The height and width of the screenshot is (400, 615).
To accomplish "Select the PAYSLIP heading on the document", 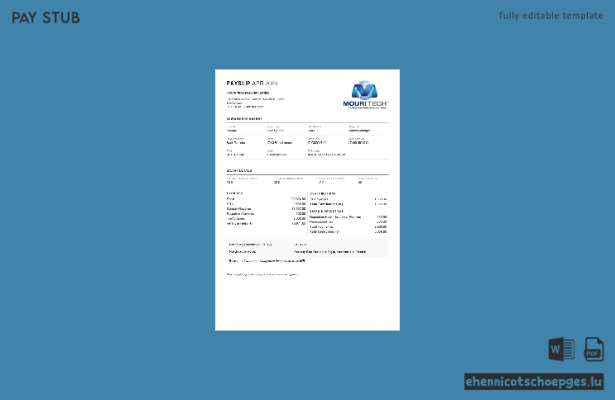I will 252,83.
